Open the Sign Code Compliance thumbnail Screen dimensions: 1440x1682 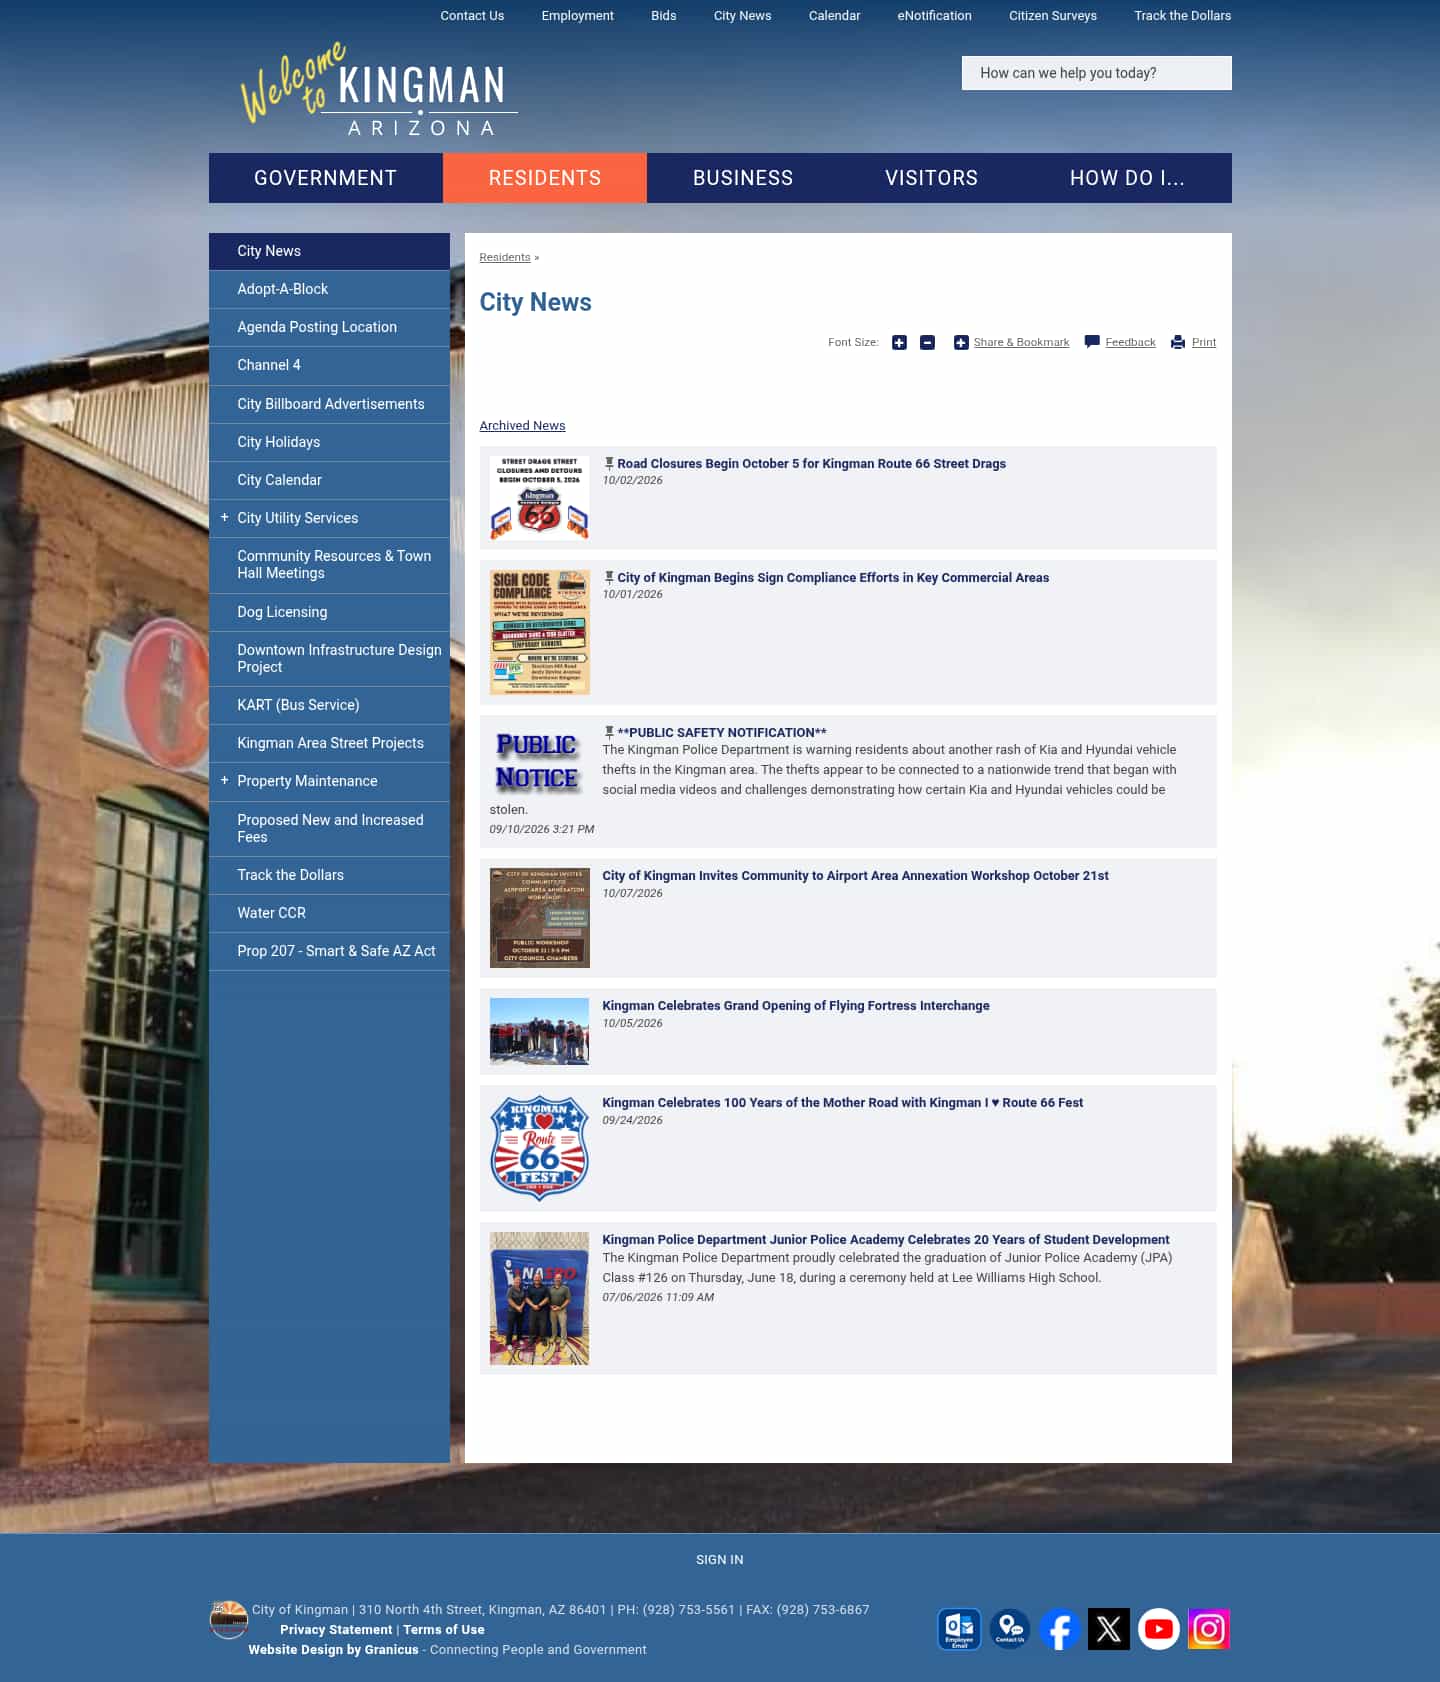click(540, 632)
